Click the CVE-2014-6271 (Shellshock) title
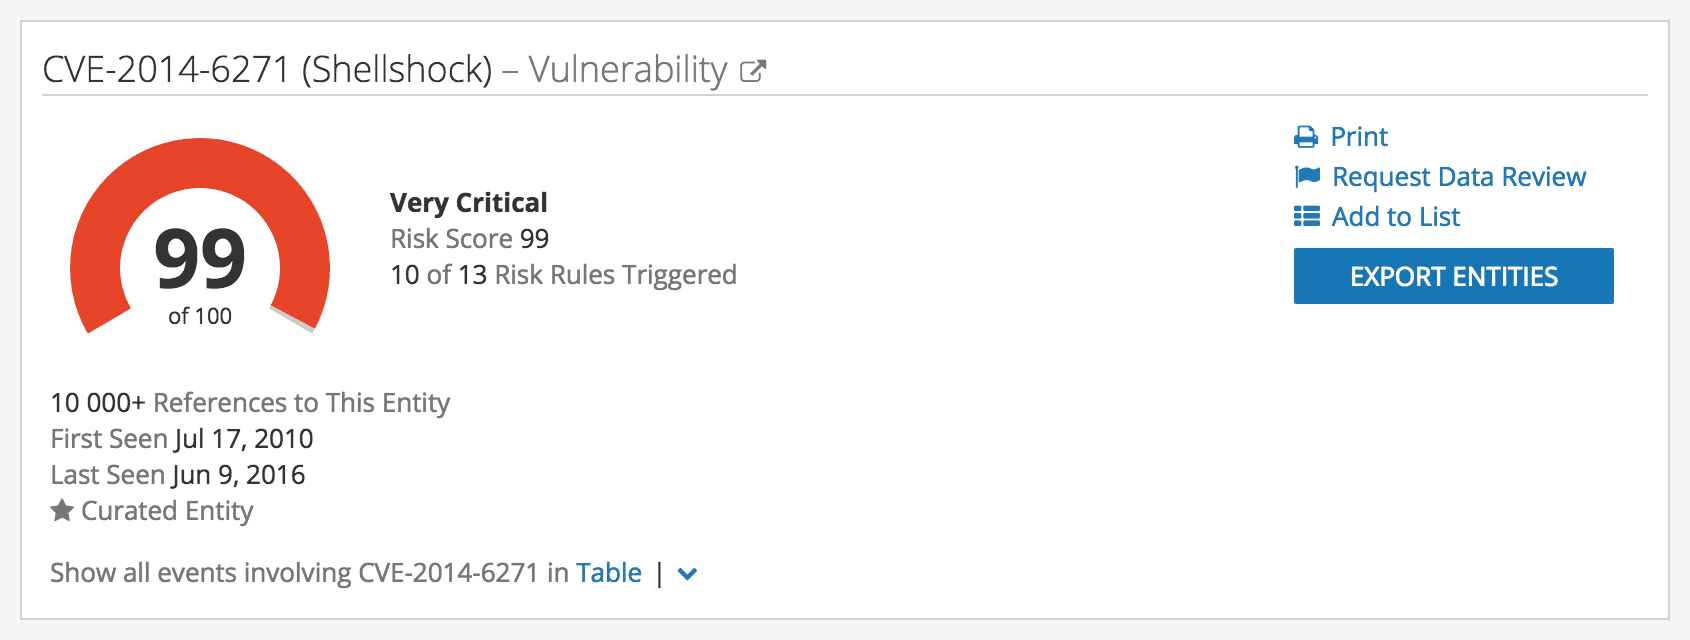Screen dimensions: 1690x640 point(268,70)
